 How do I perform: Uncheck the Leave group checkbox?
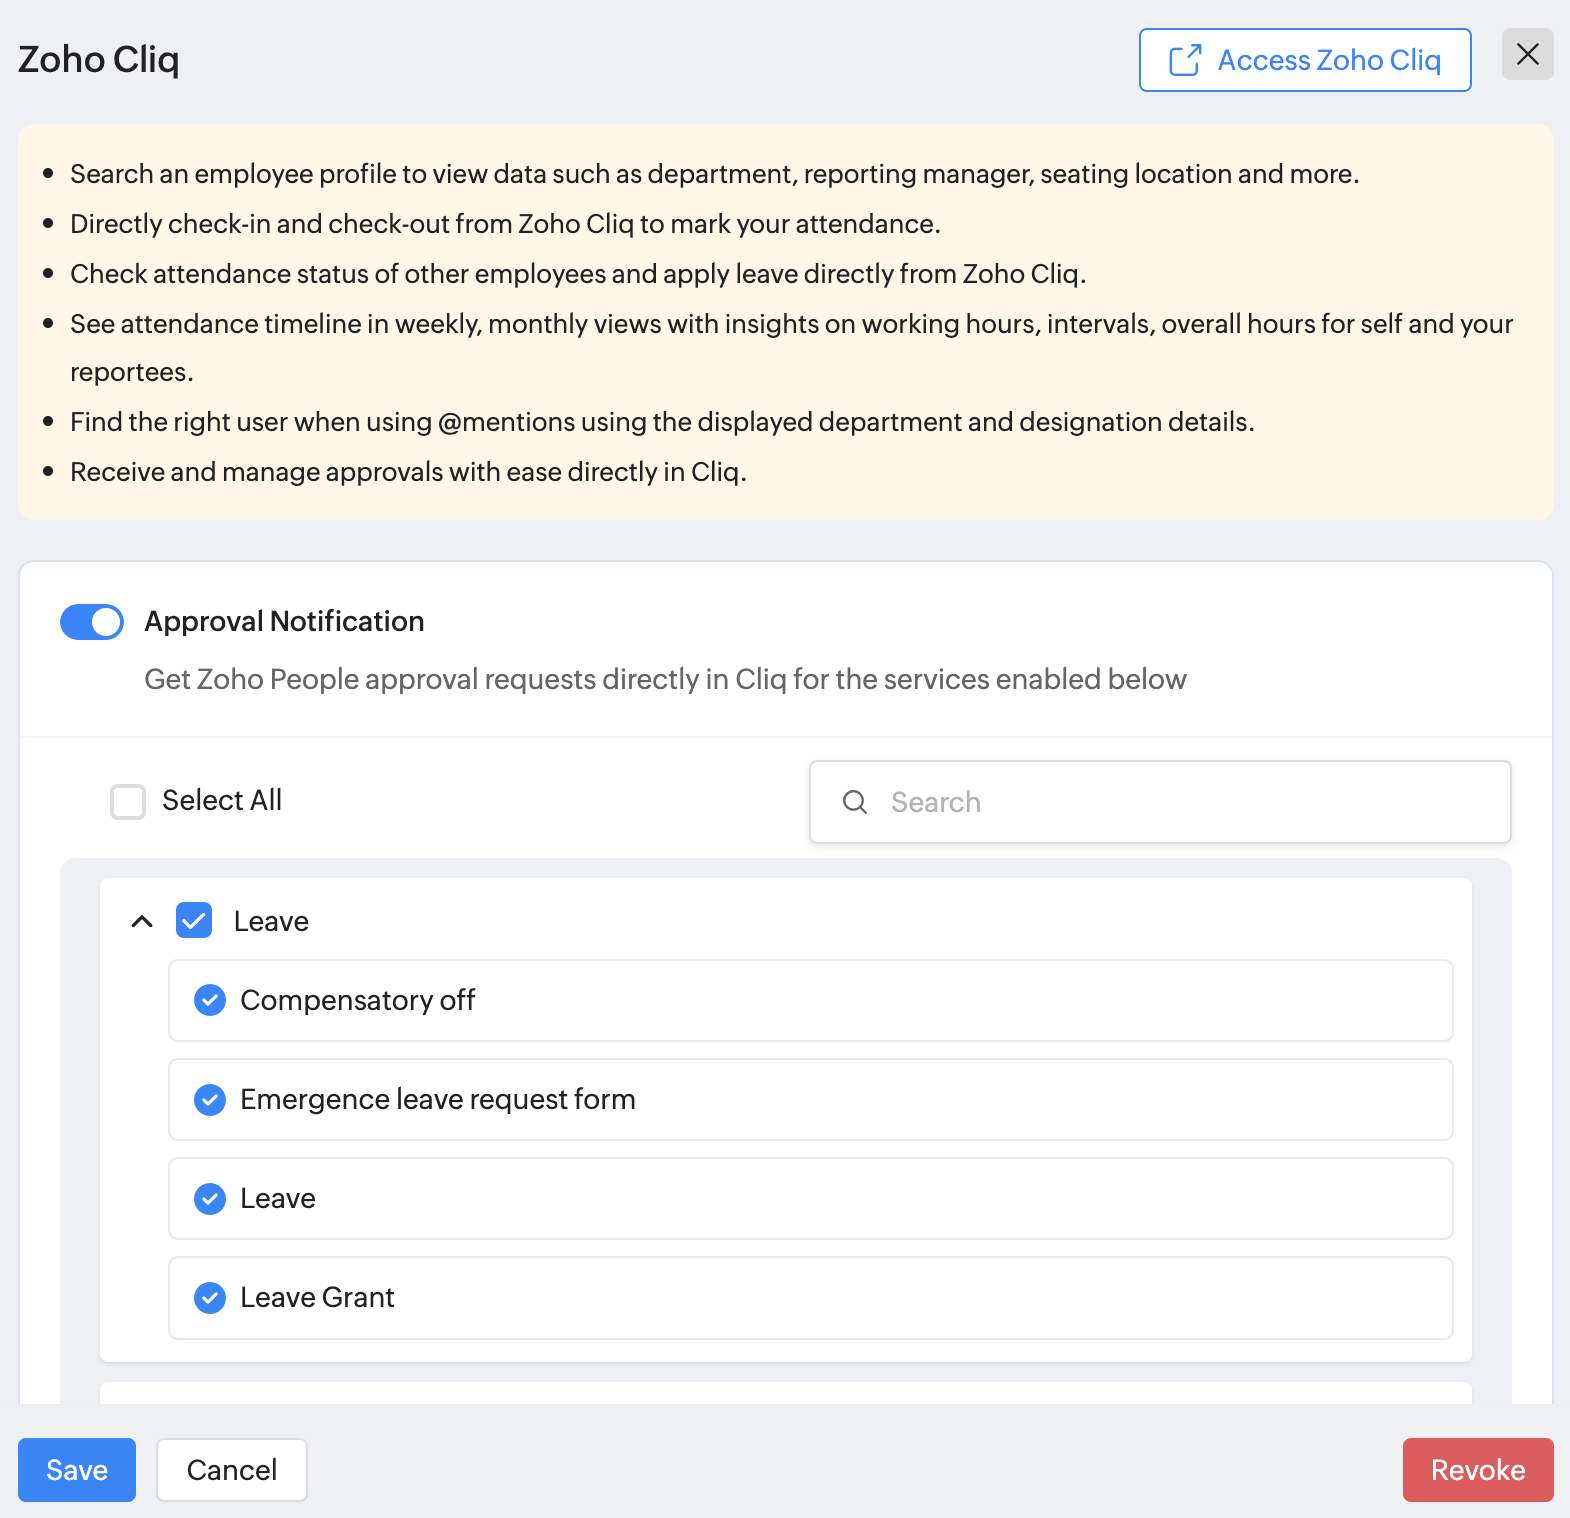click(194, 920)
